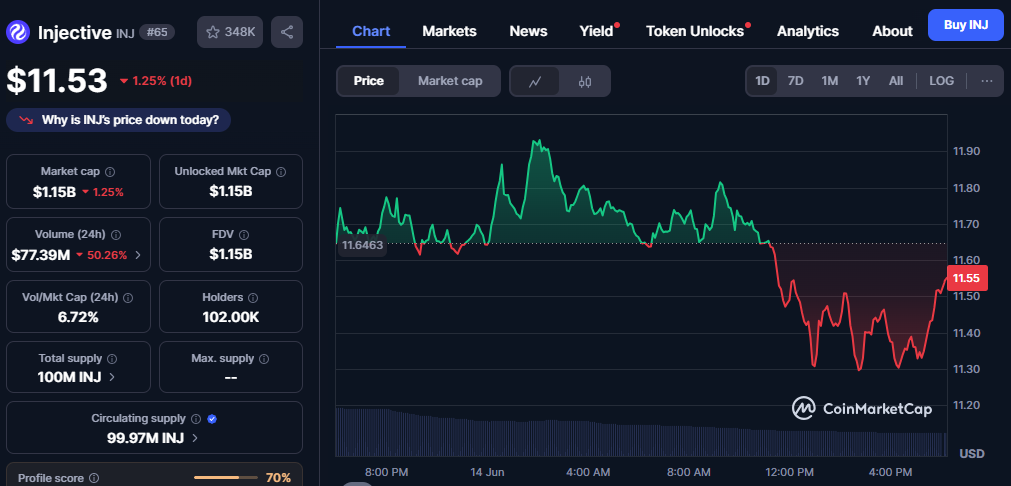Open the Analytics tab

point(808,31)
